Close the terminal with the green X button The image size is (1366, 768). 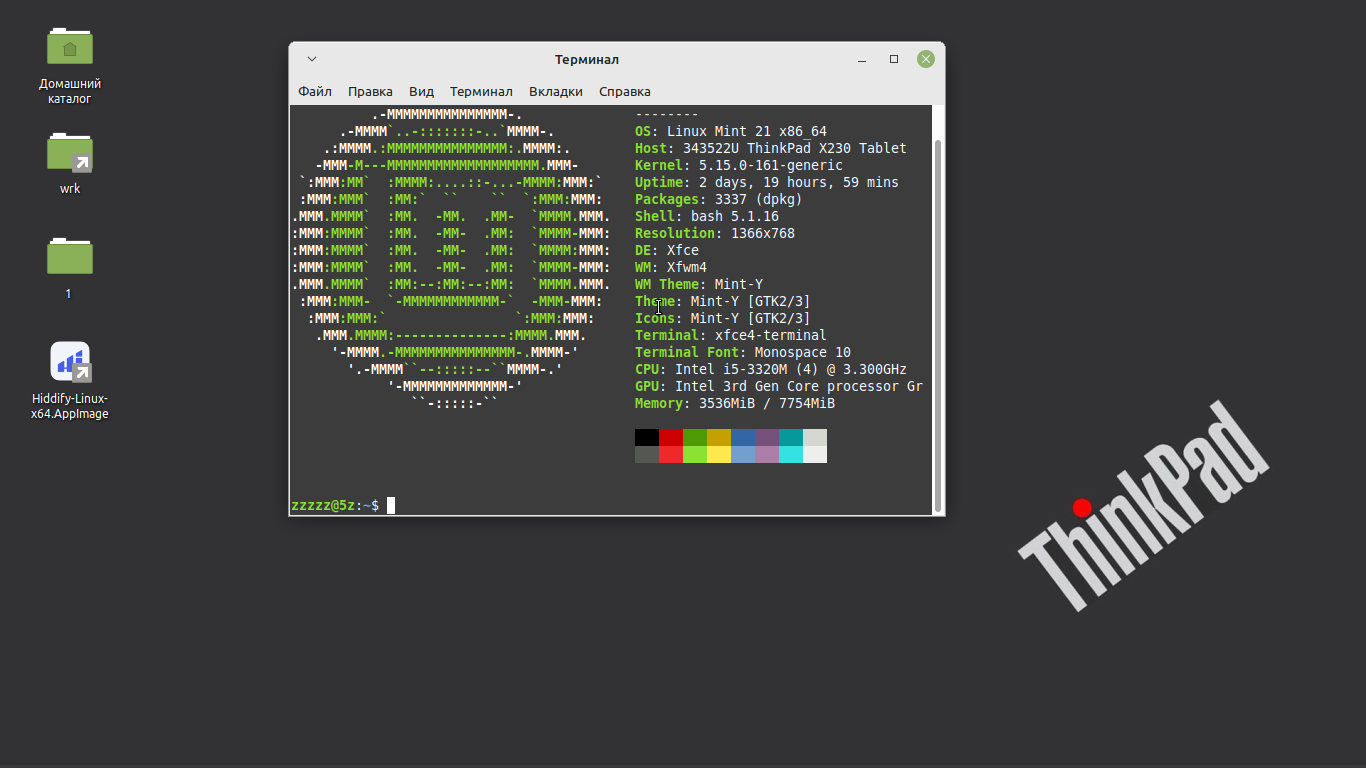point(926,60)
